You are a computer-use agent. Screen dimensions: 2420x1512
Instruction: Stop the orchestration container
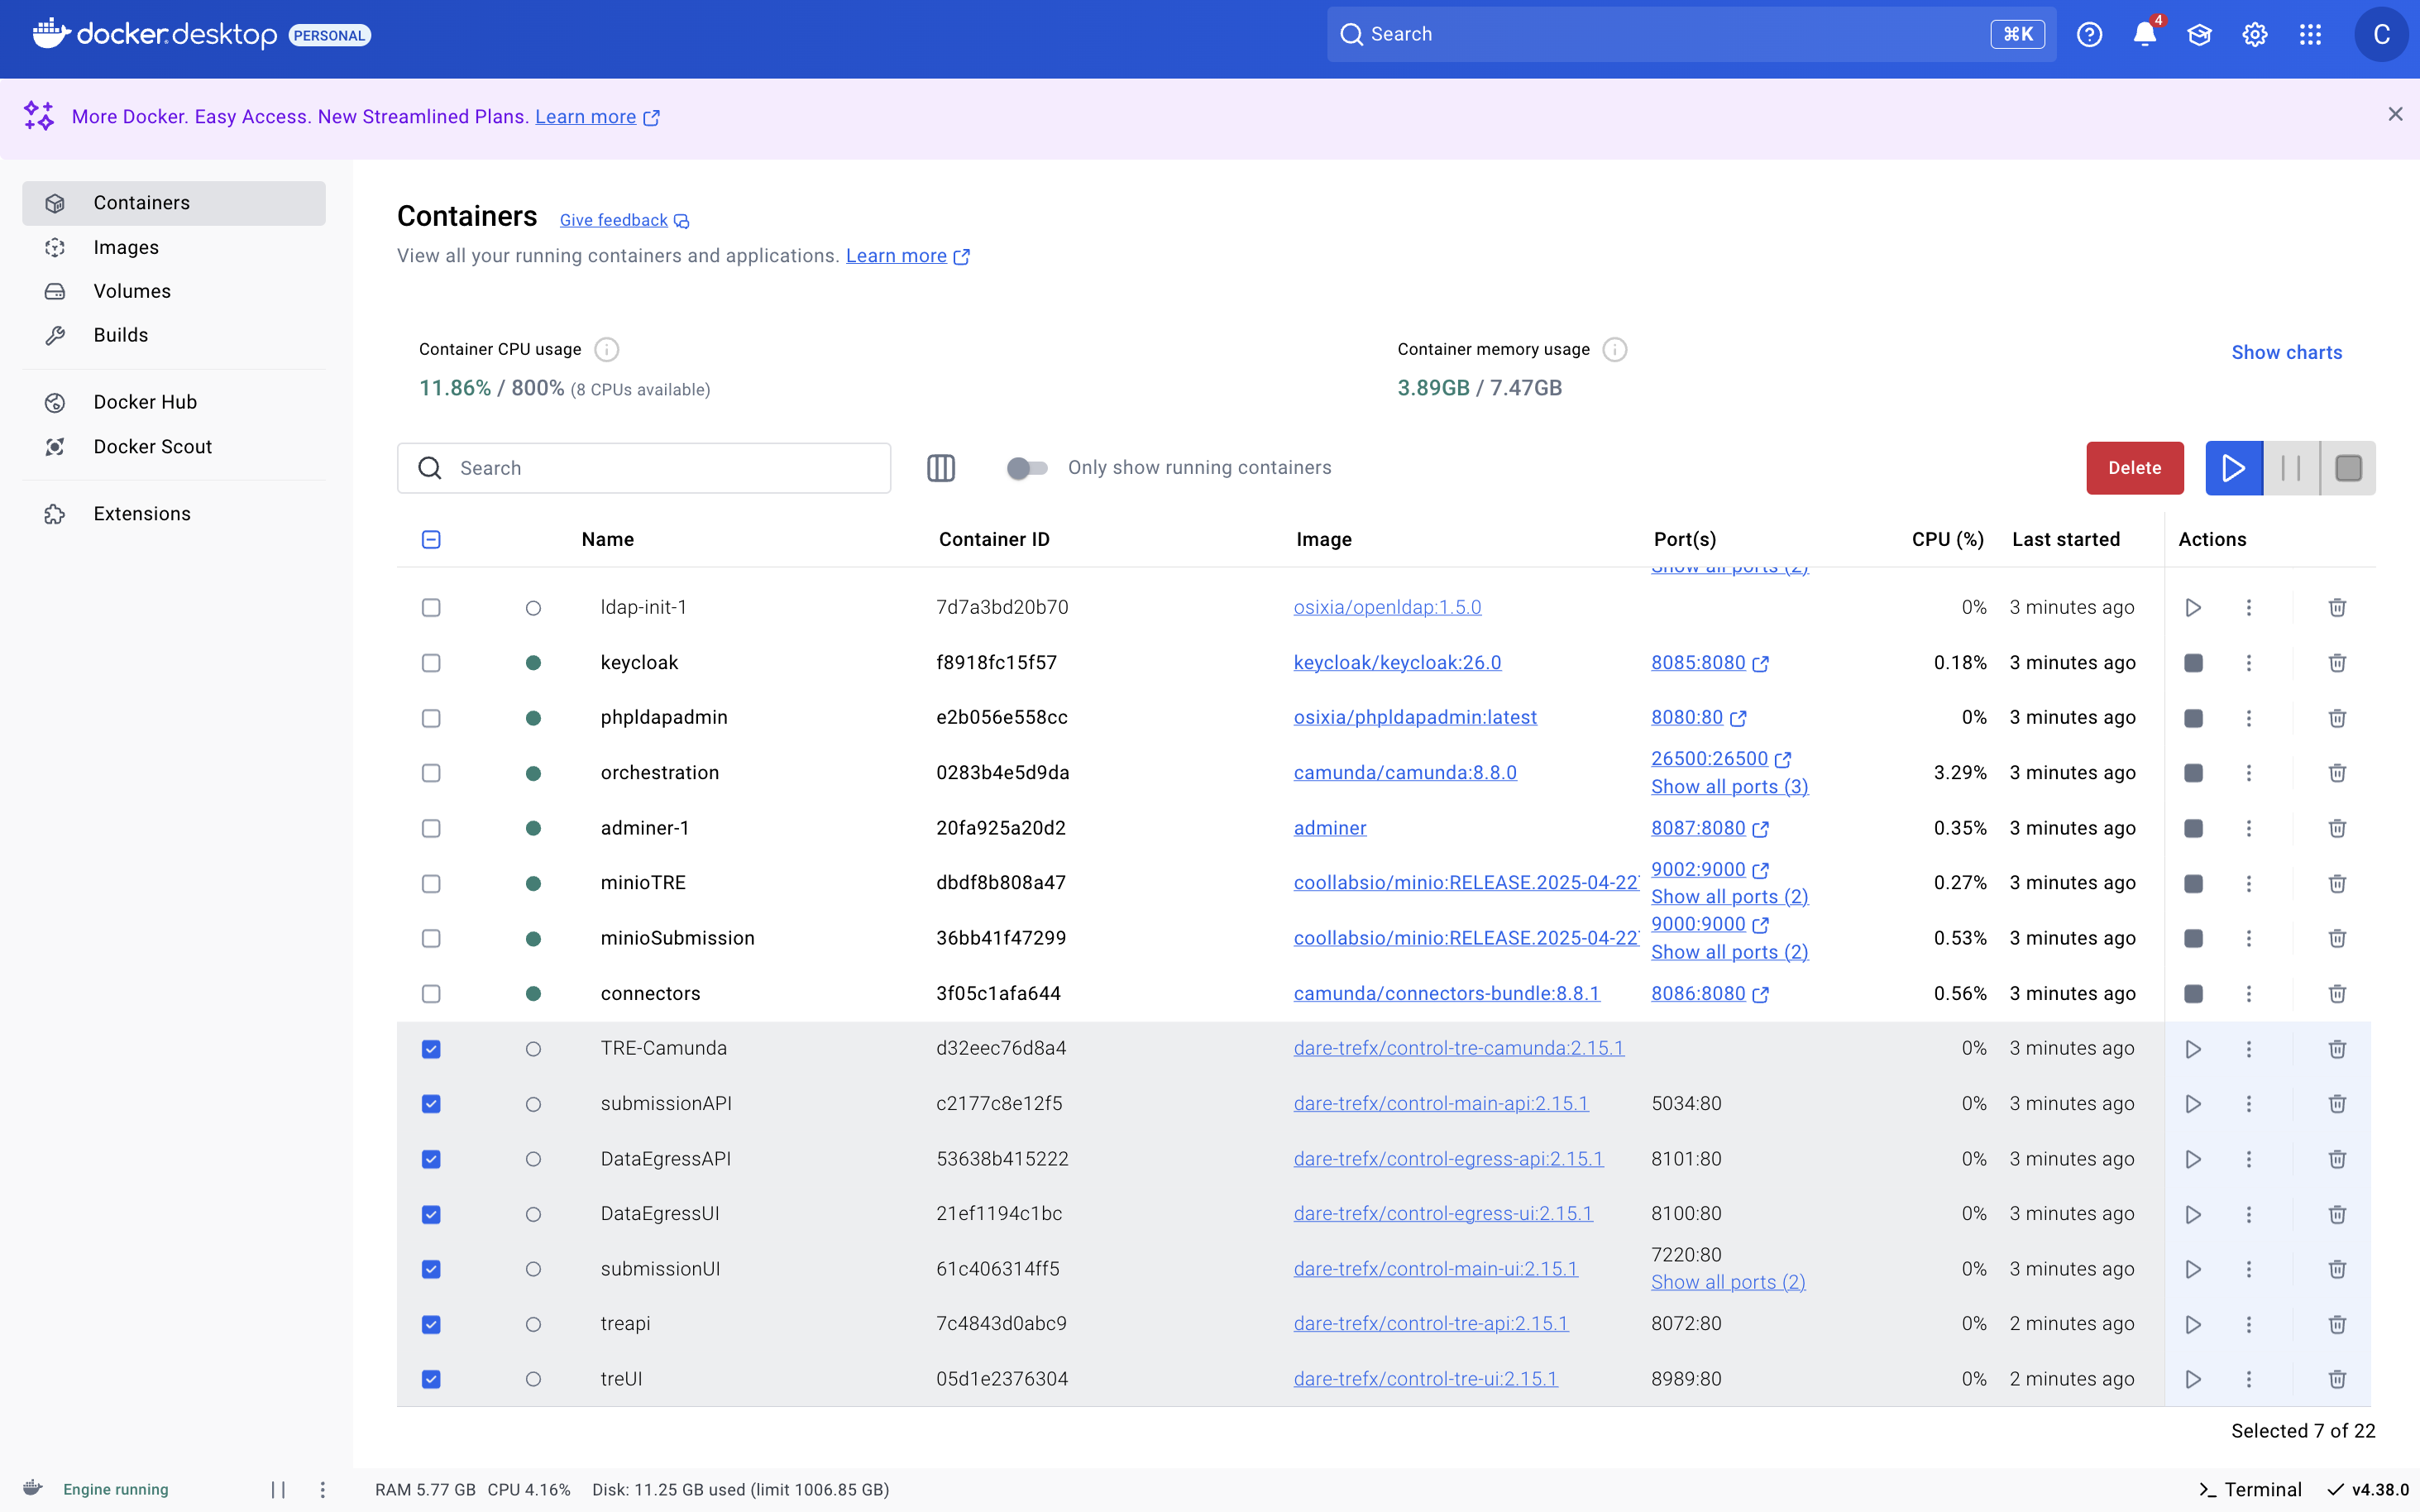point(2193,773)
